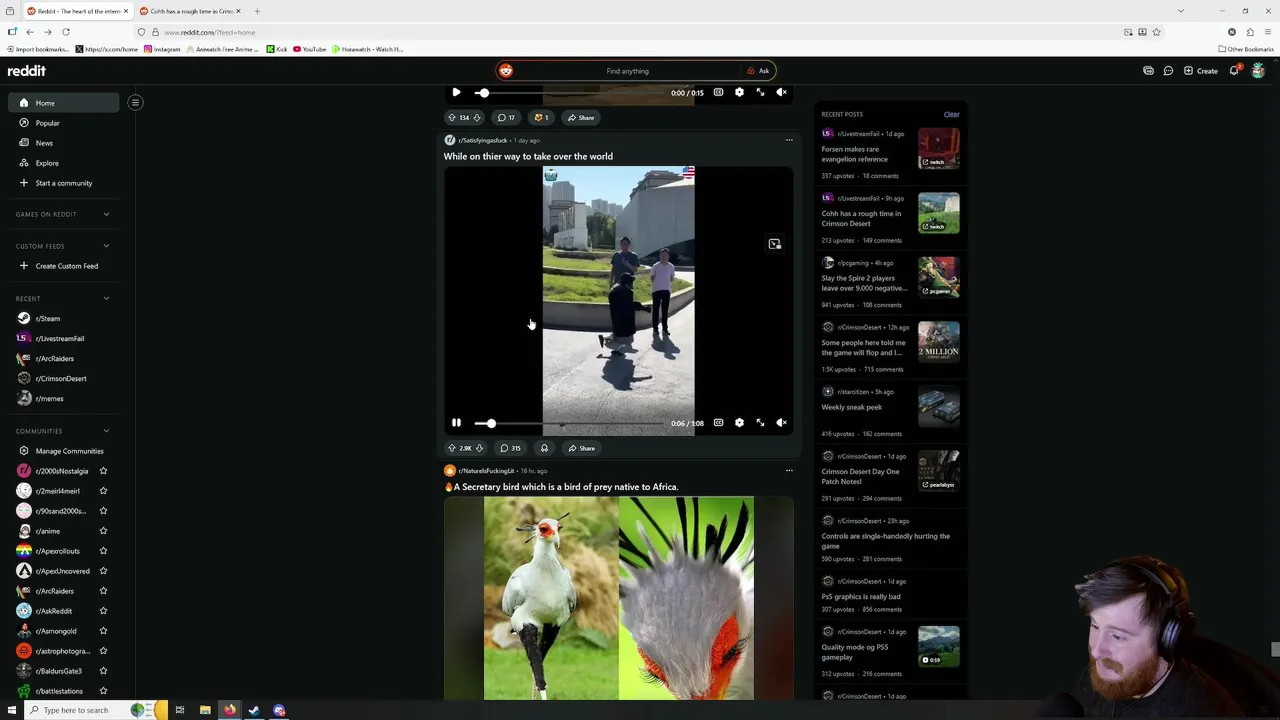Viewport: 1280px width, 720px height.
Task: Open the notifications bell
Action: tap(1234, 71)
